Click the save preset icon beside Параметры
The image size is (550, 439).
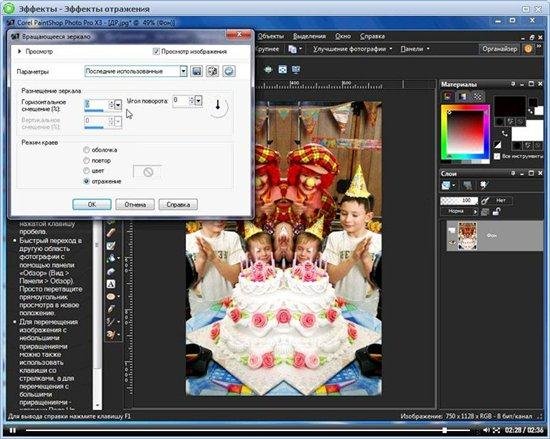click(197, 71)
